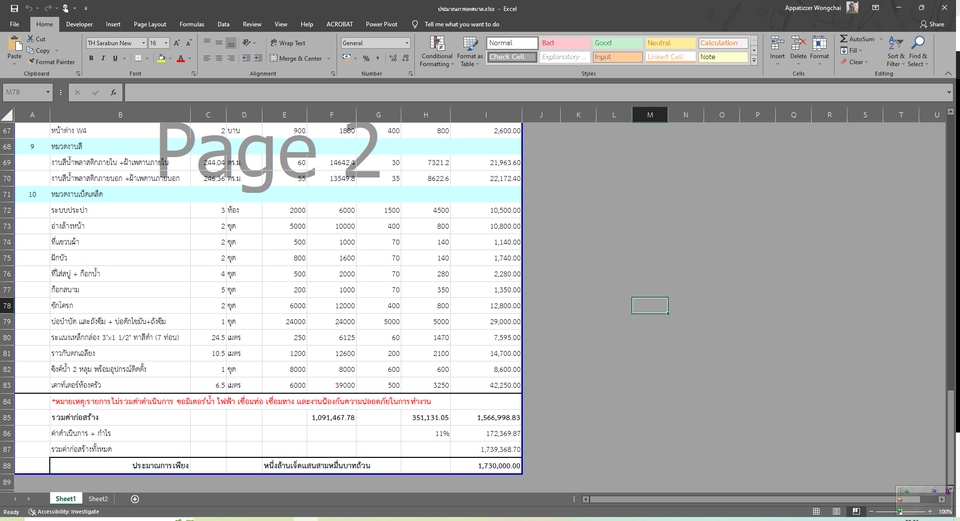This screenshot has width=960, height=521.
Task: Click the Increase Indent icon
Action: point(258,58)
